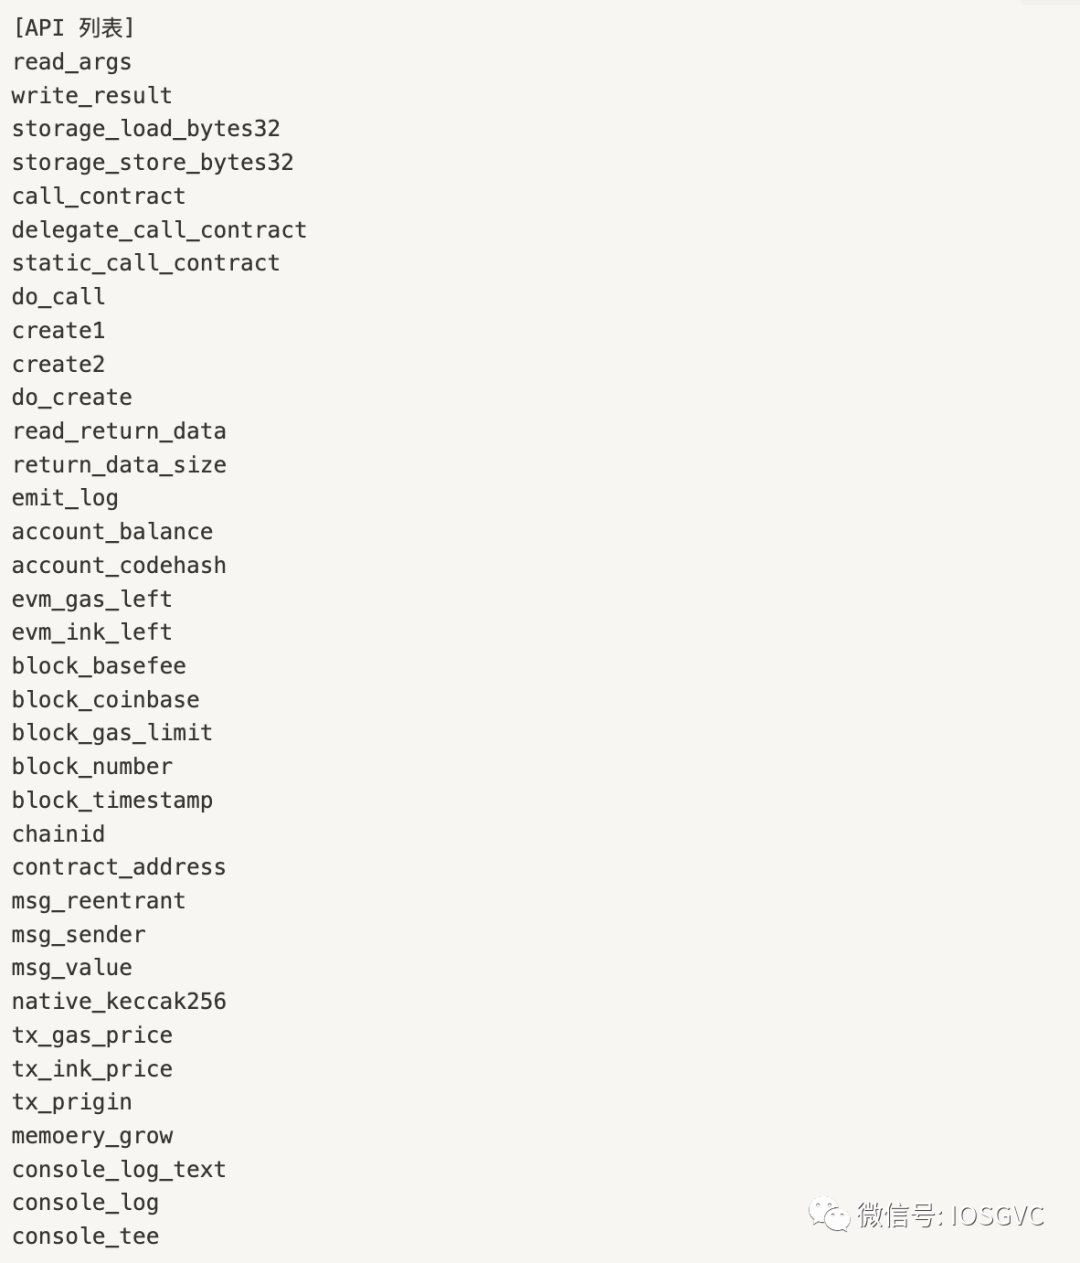
Task: Click the [API 列表] heading
Action: click(x=73, y=28)
